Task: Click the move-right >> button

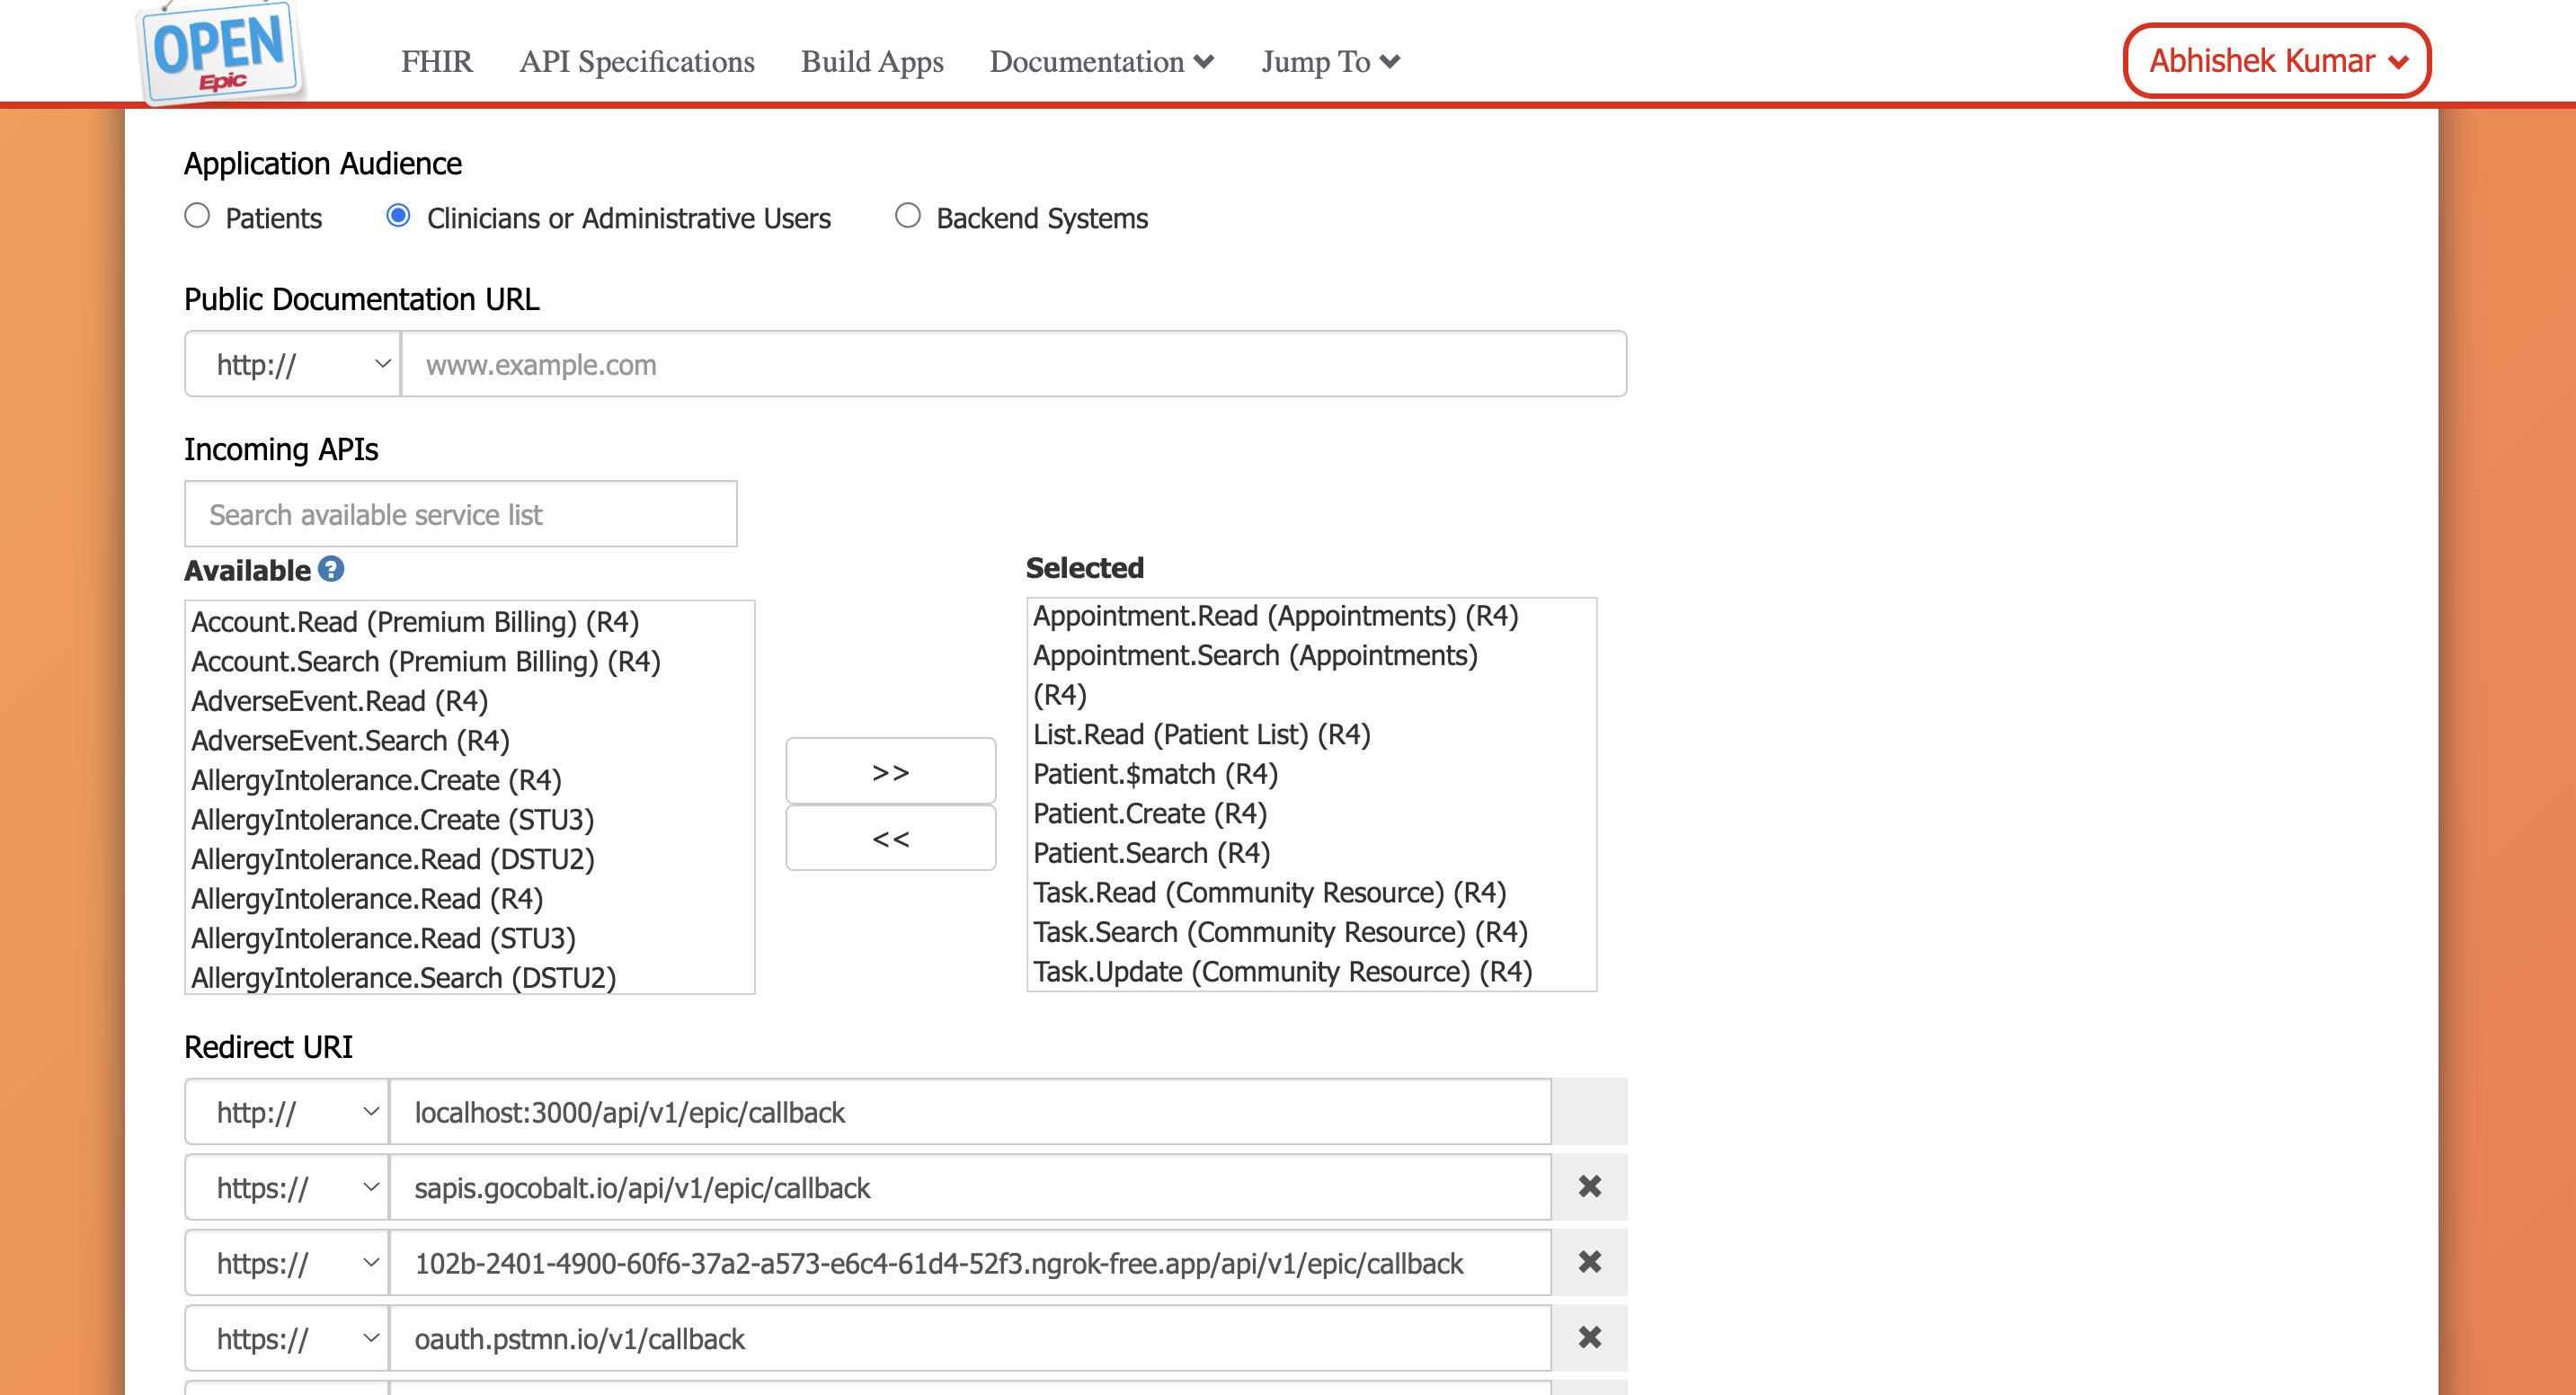Action: pyautogui.click(x=890, y=770)
